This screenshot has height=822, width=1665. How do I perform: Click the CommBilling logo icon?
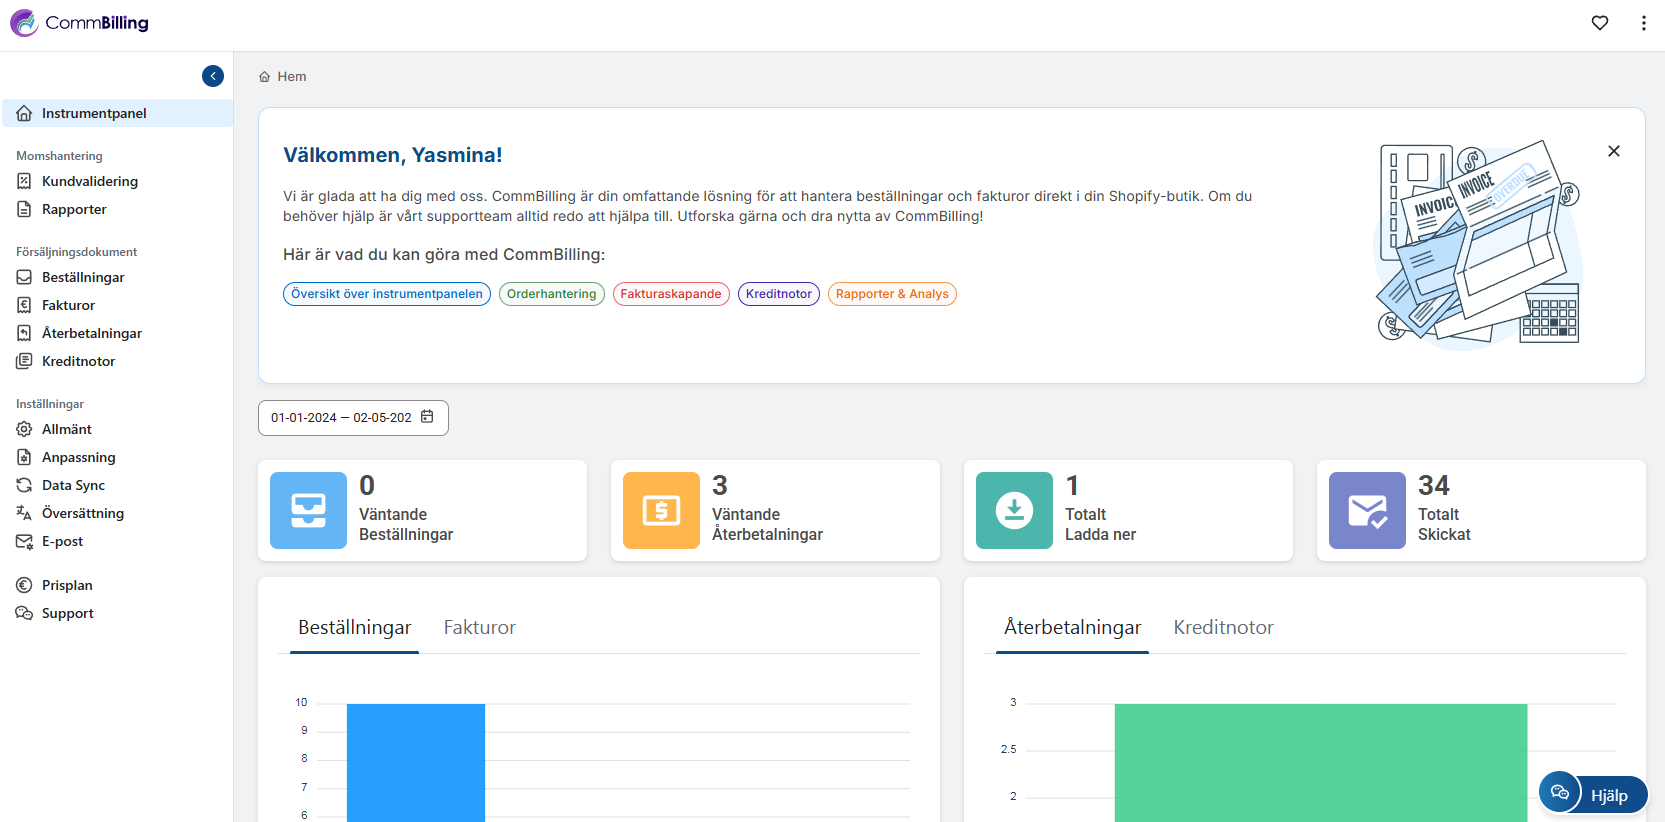24,23
